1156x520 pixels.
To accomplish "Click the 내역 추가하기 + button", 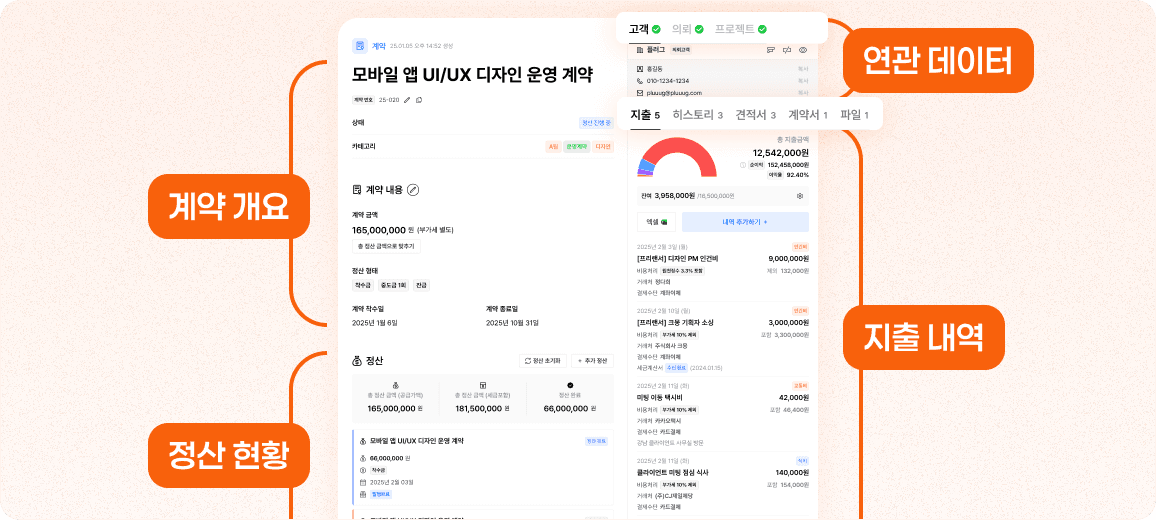I will (x=745, y=222).
